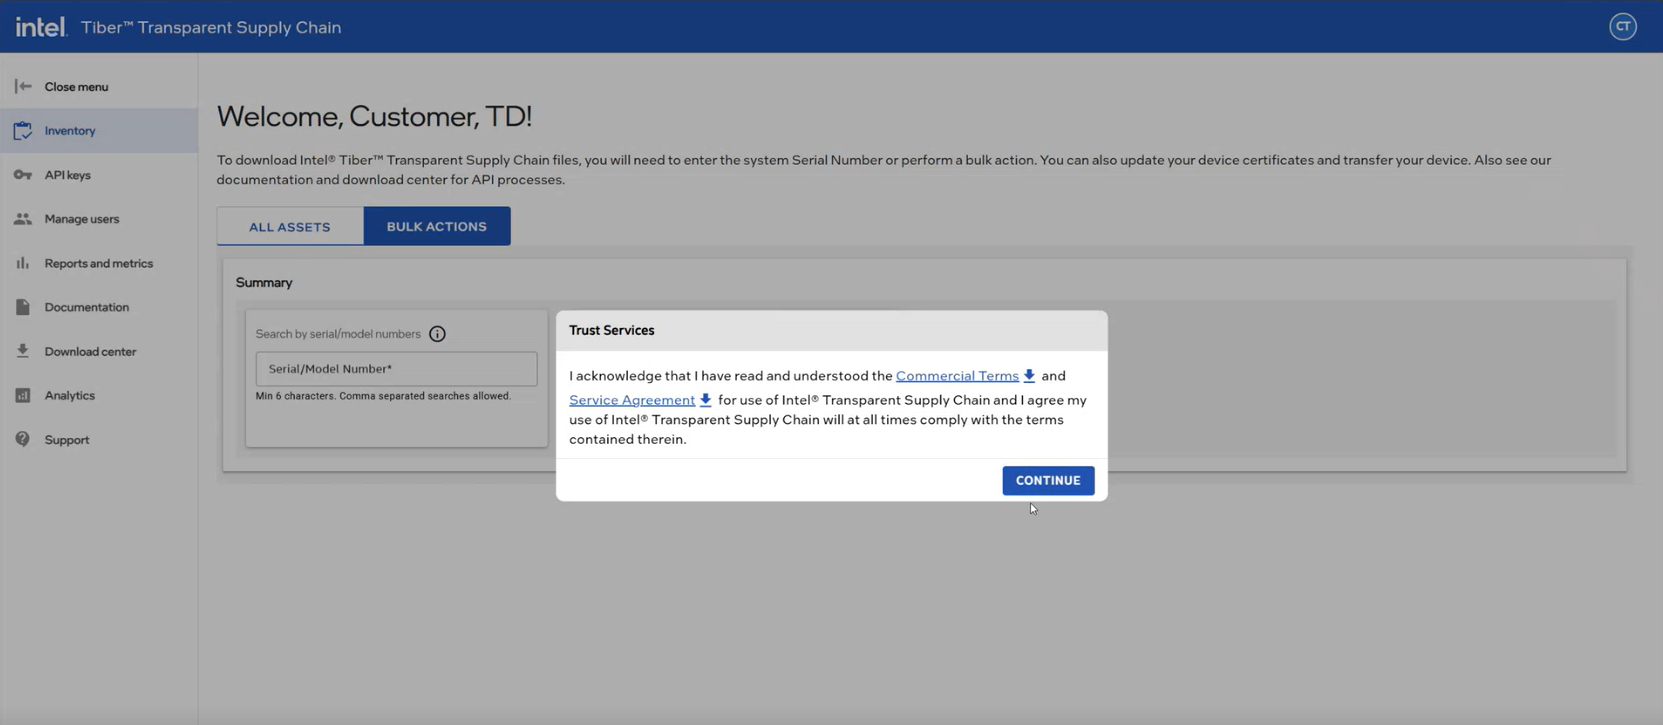The image size is (1663, 725).
Task: Open Reports and metrics bar chart icon
Action: pos(23,263)
